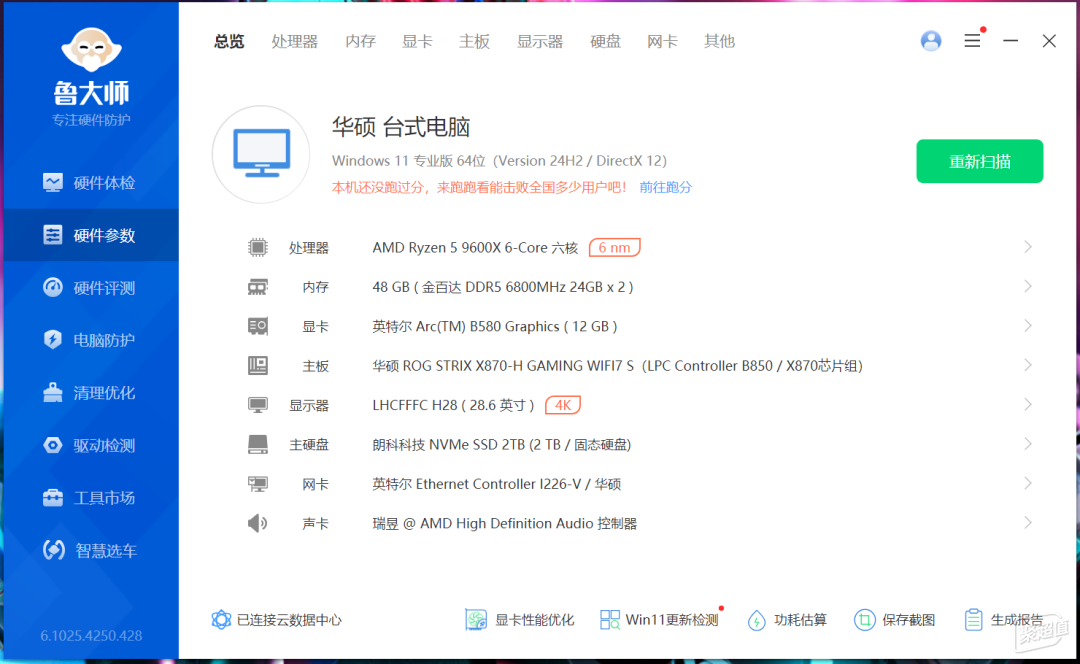Click the 网卡 network adapter icon
Image resolution: width=1080 pixels, height=664 pixels.
pyautogui.click(x=258, y=484)
